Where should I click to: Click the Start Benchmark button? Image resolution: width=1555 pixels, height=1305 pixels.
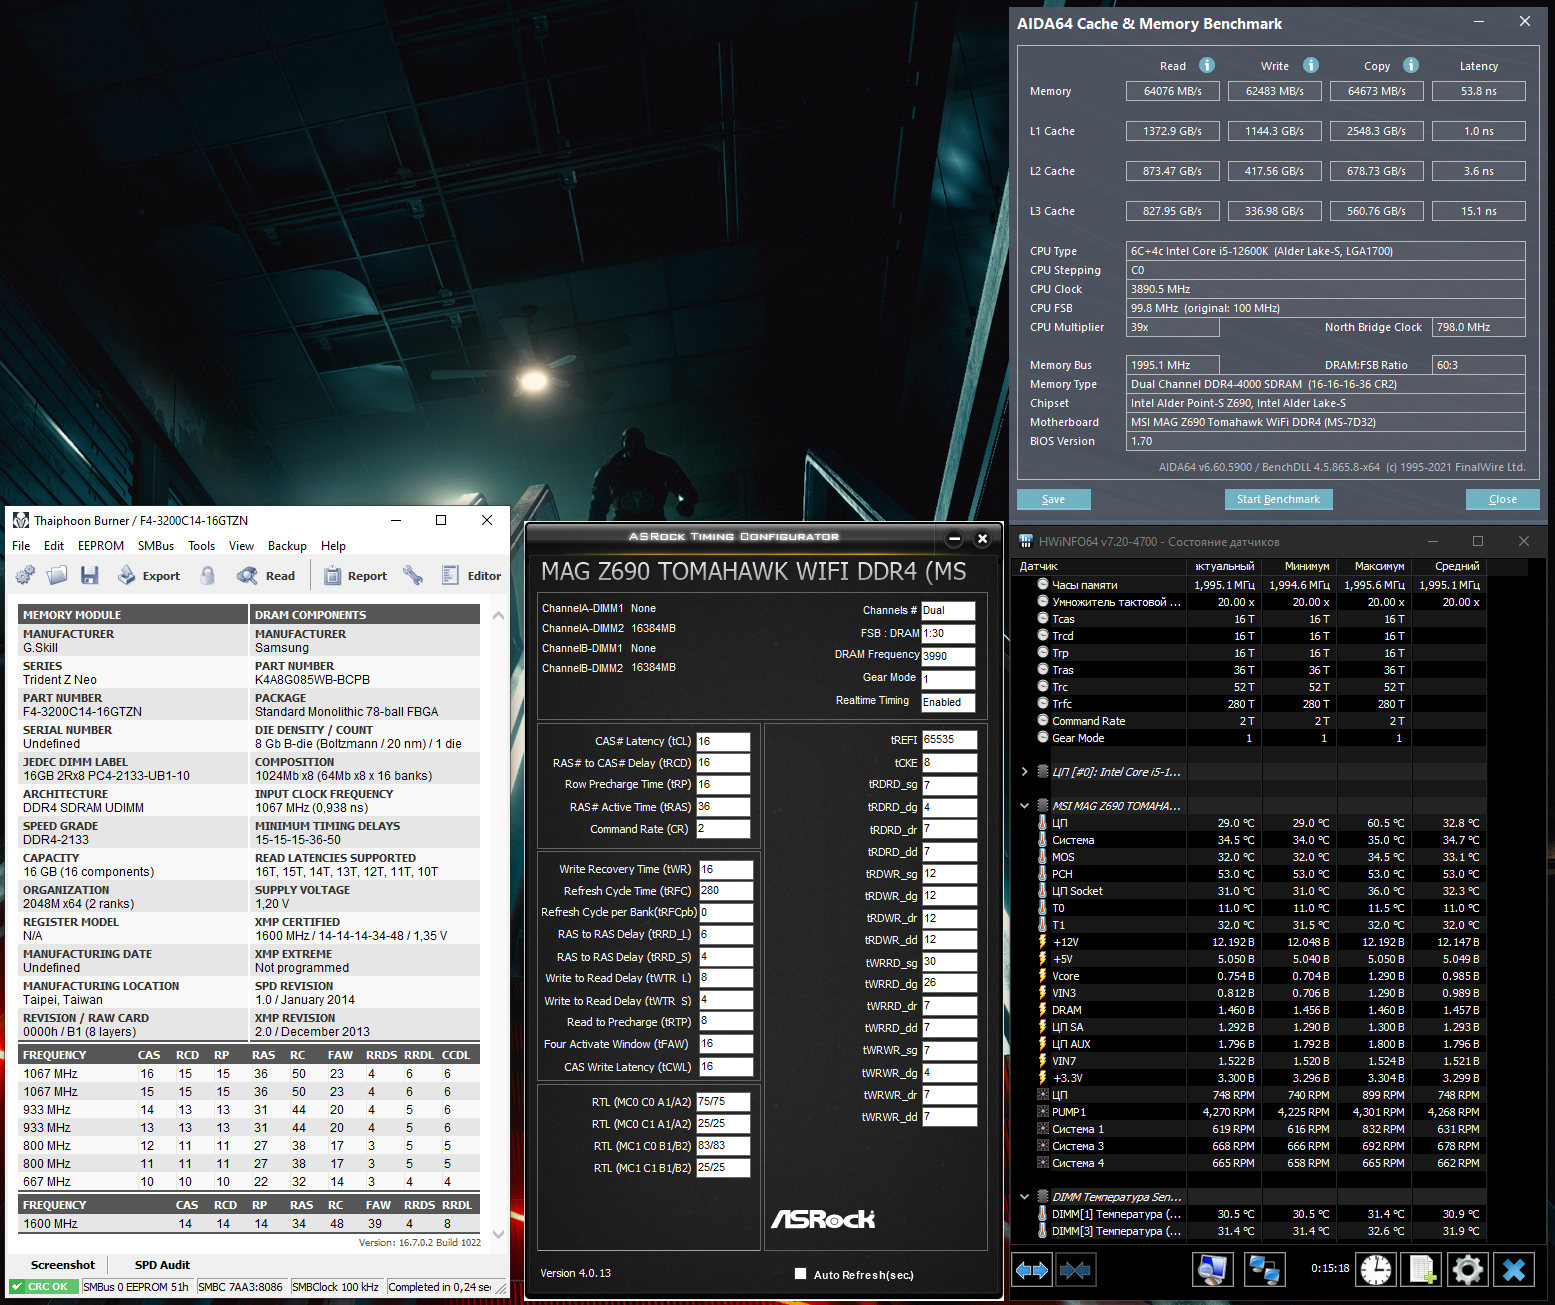coord(1278,499)
